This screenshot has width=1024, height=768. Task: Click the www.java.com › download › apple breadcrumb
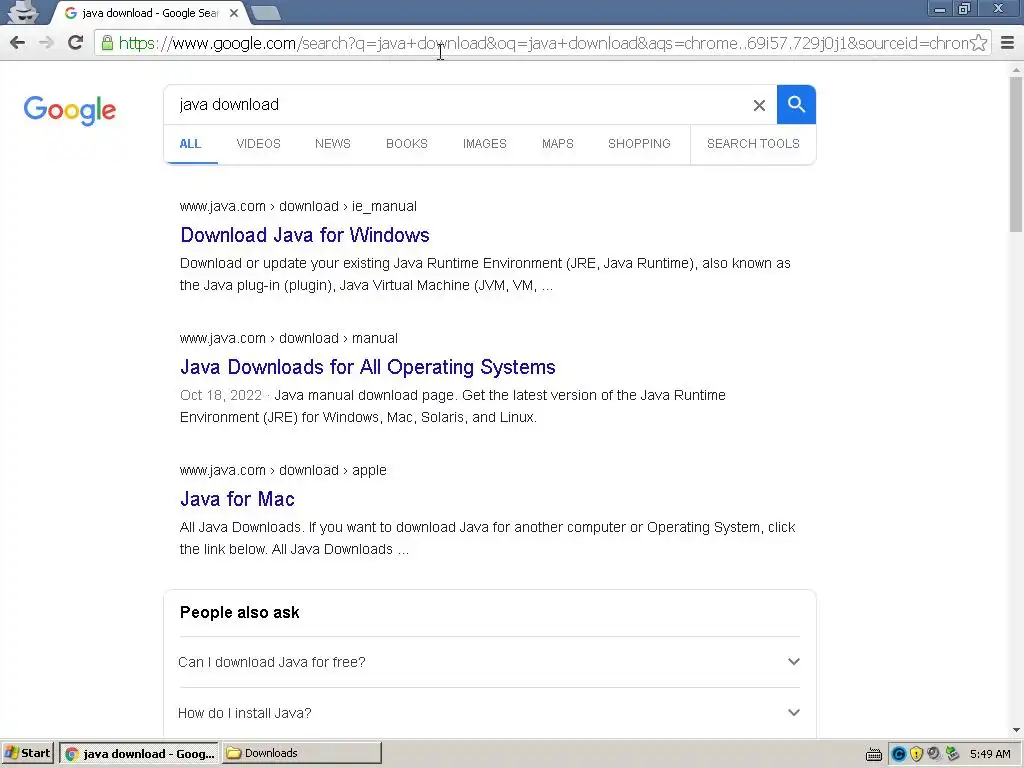pyautogui.click(x=283, y=470)
